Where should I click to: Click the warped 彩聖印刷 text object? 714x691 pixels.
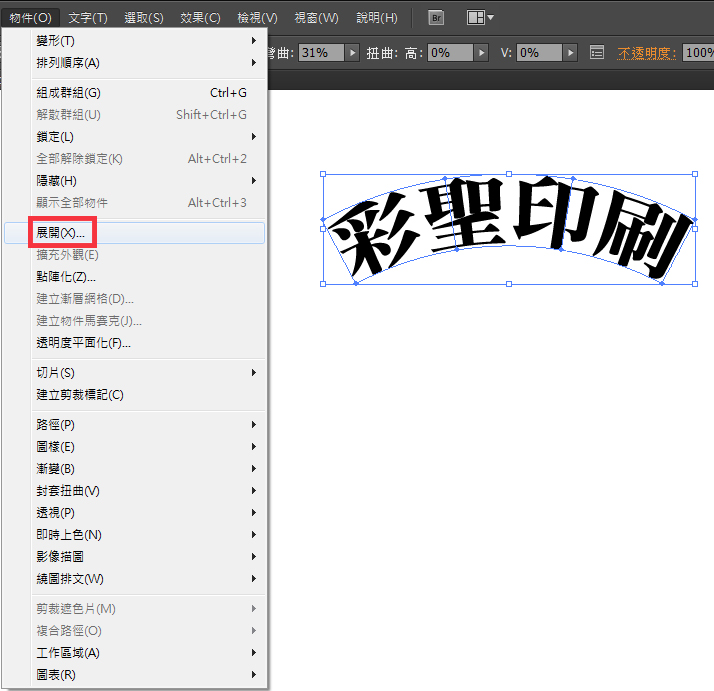click(x=508, y=230)
